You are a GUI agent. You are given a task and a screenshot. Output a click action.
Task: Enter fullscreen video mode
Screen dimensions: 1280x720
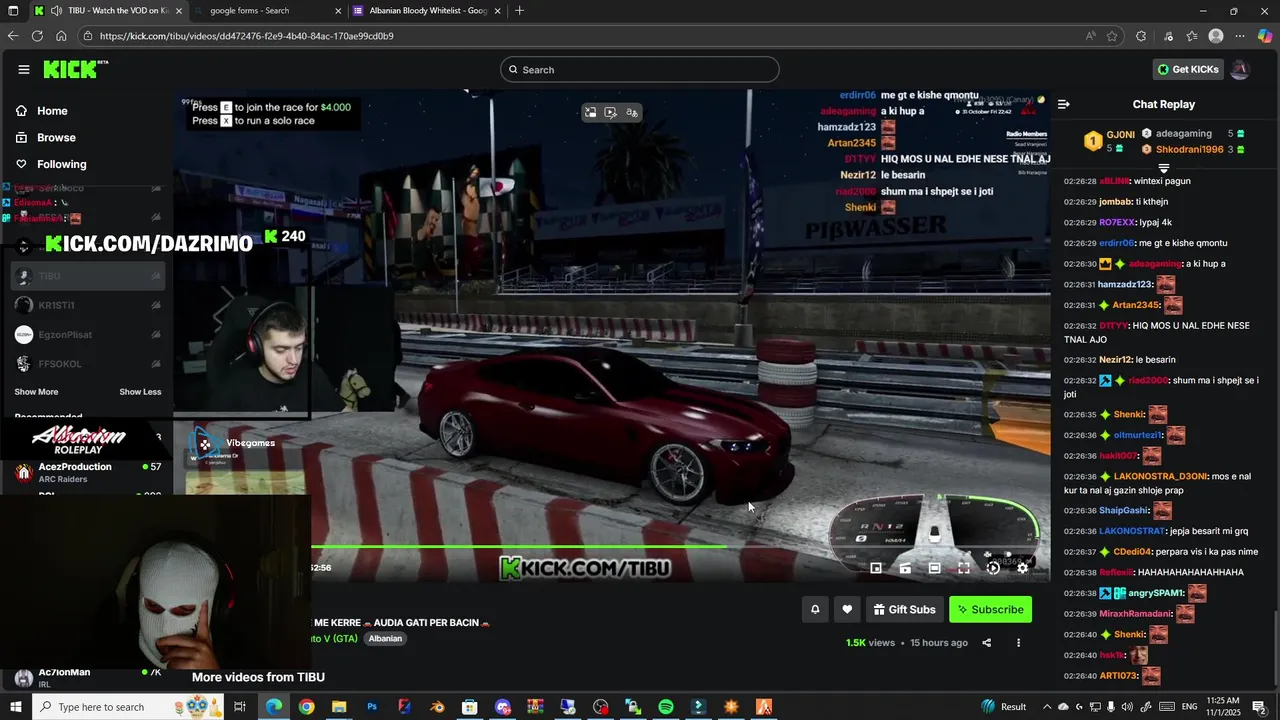pyautogui.click(x=964, y=568)
